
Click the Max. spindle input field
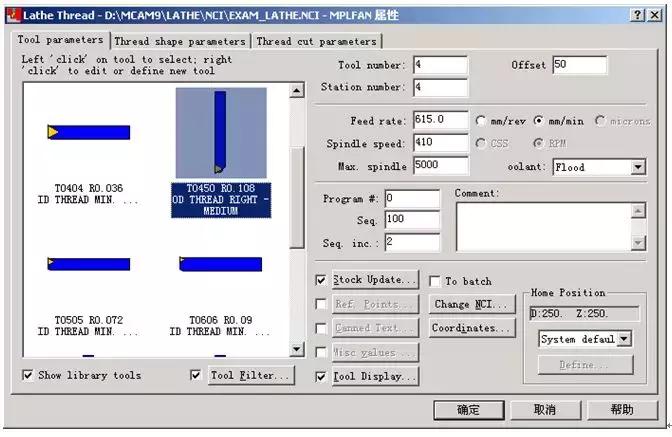(441, 165)
